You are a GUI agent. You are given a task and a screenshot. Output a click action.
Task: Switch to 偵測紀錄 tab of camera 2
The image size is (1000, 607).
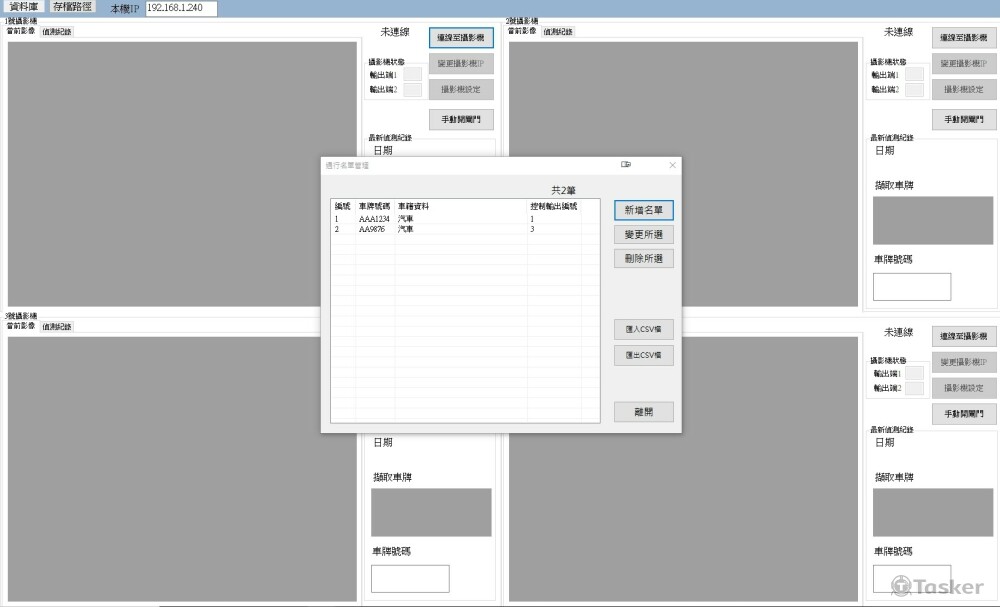tap(558, 31)
